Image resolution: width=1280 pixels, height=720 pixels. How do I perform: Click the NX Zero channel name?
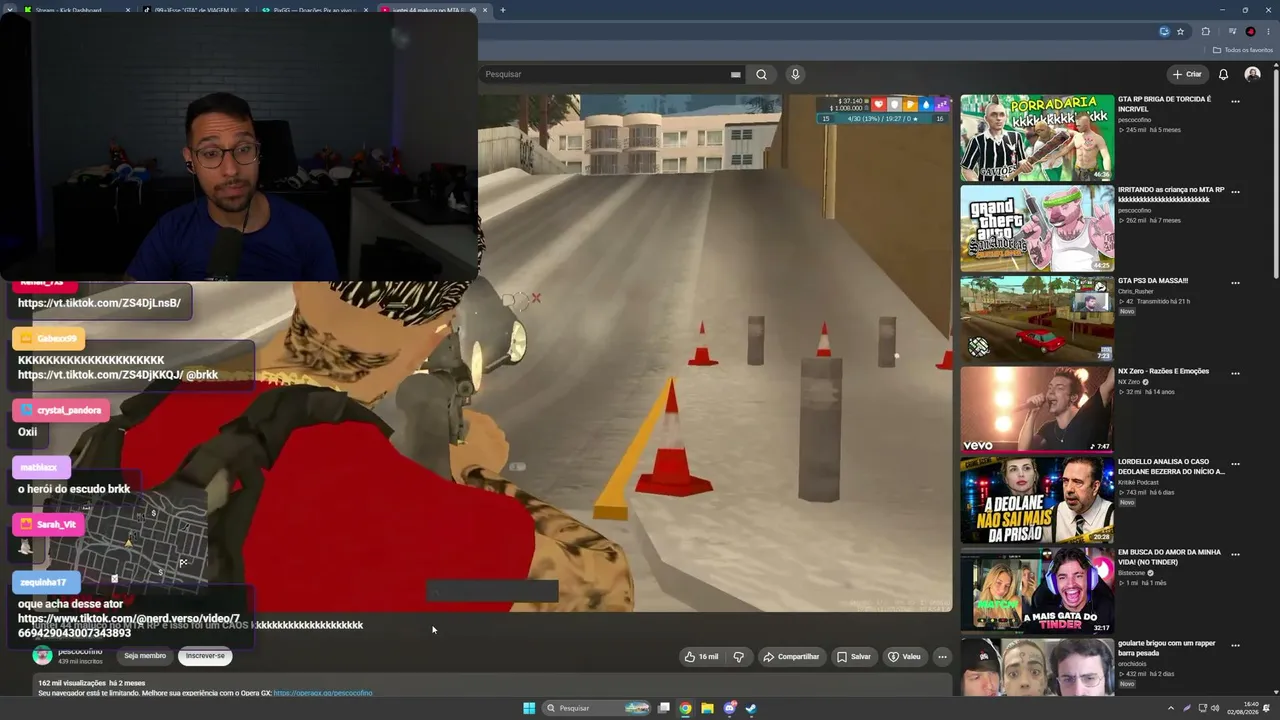(1130, 382)
